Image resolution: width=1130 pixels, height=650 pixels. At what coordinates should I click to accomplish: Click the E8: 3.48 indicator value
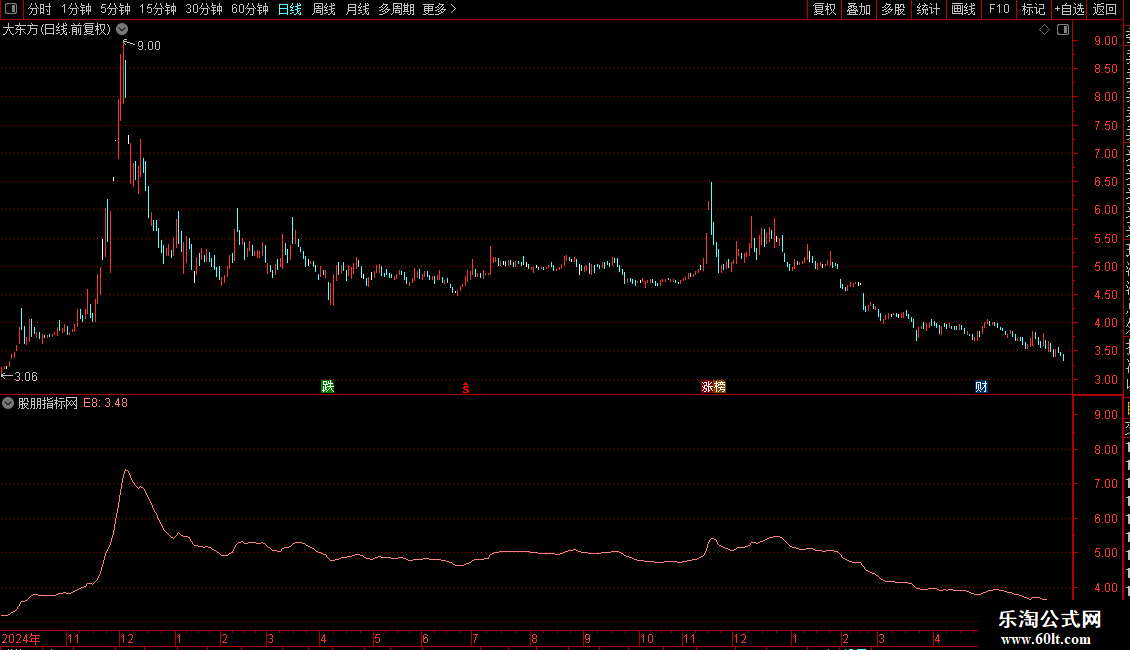[105, 404]
